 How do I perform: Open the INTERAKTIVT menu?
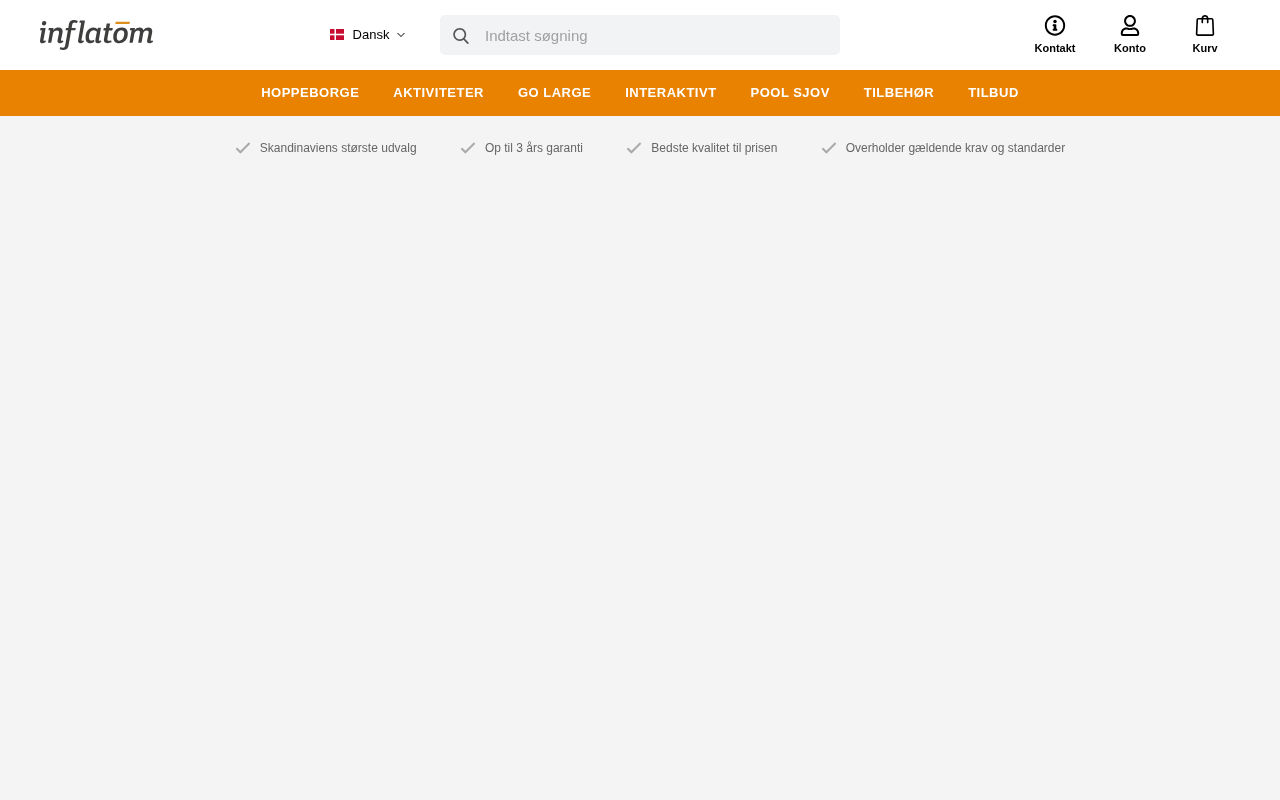click(x=671, y=93)
